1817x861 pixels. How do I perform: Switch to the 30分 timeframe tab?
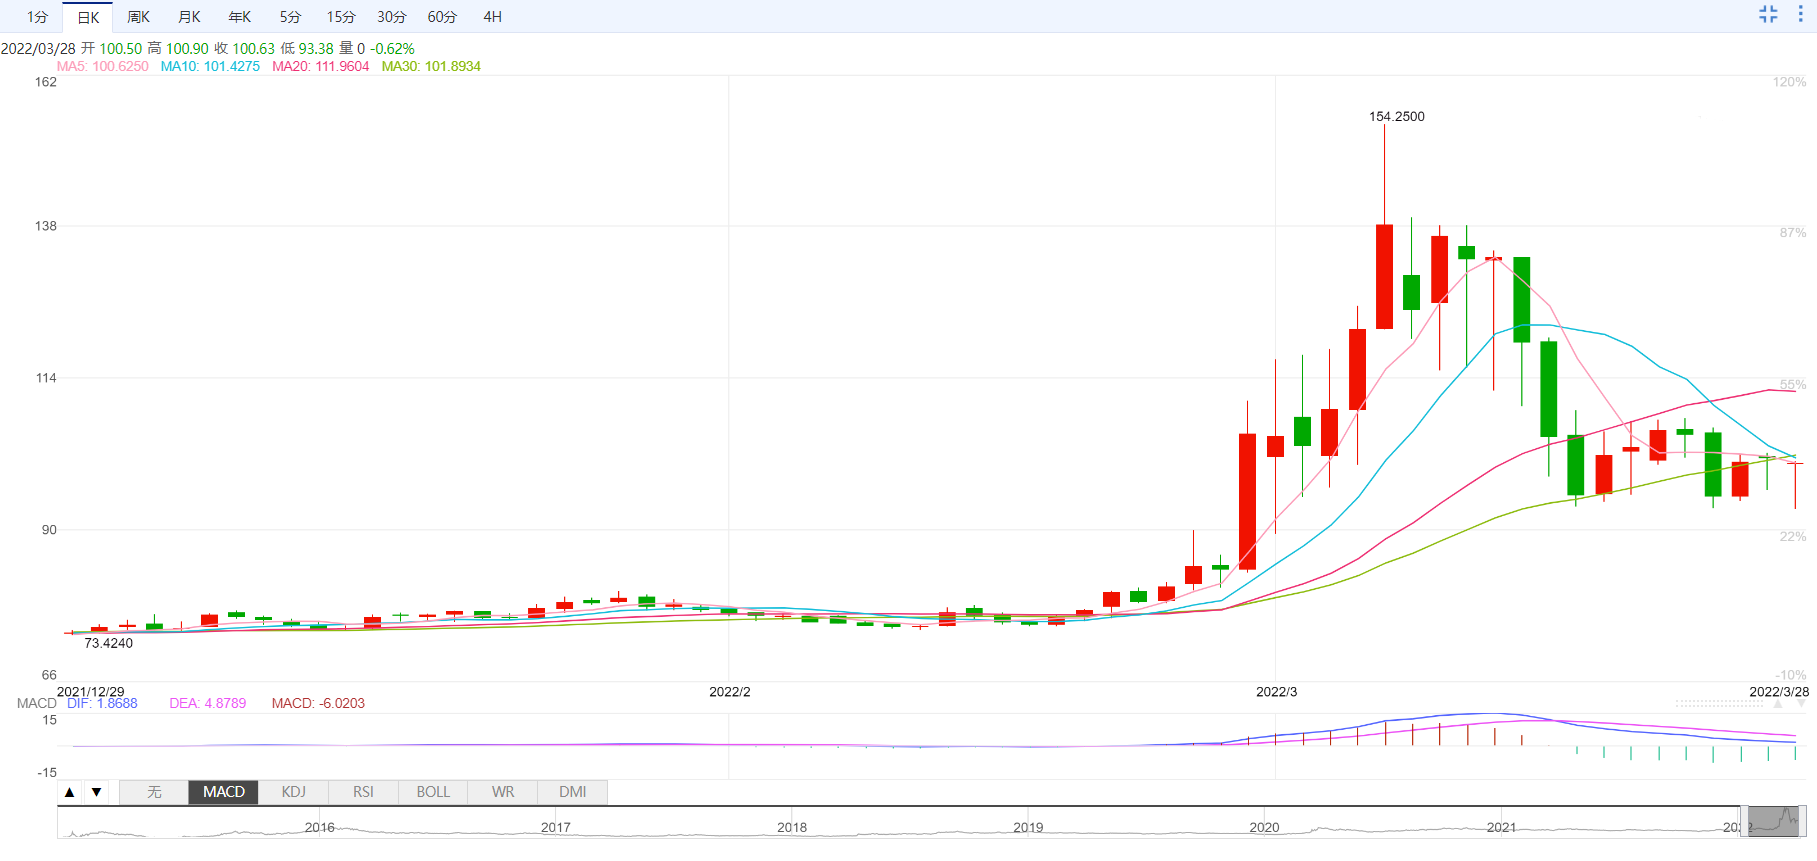tap(392, 17)
